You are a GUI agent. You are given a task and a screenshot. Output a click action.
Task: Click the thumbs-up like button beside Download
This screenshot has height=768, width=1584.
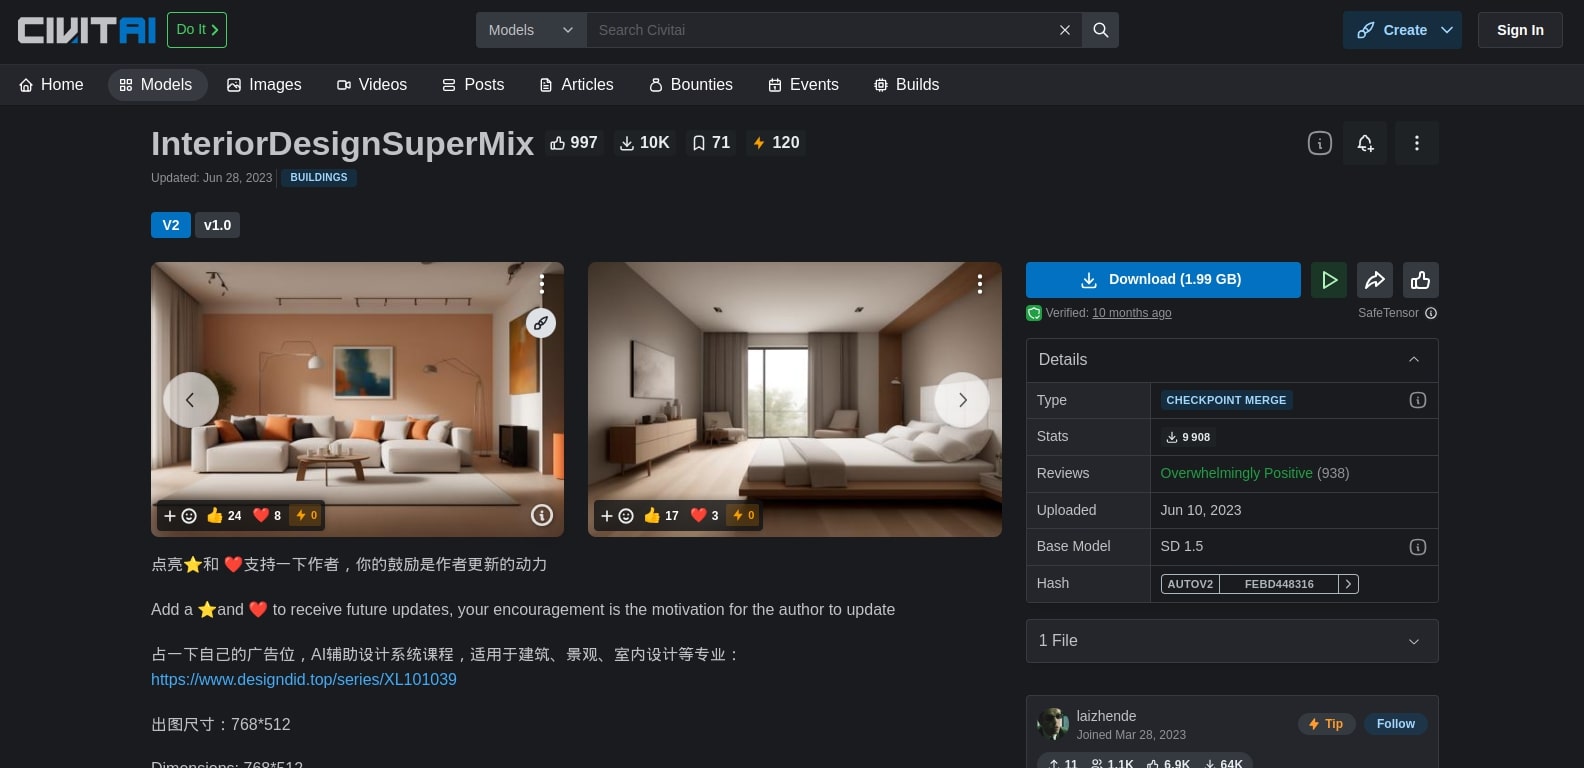pyautogui.click(x=1420, y=280)
